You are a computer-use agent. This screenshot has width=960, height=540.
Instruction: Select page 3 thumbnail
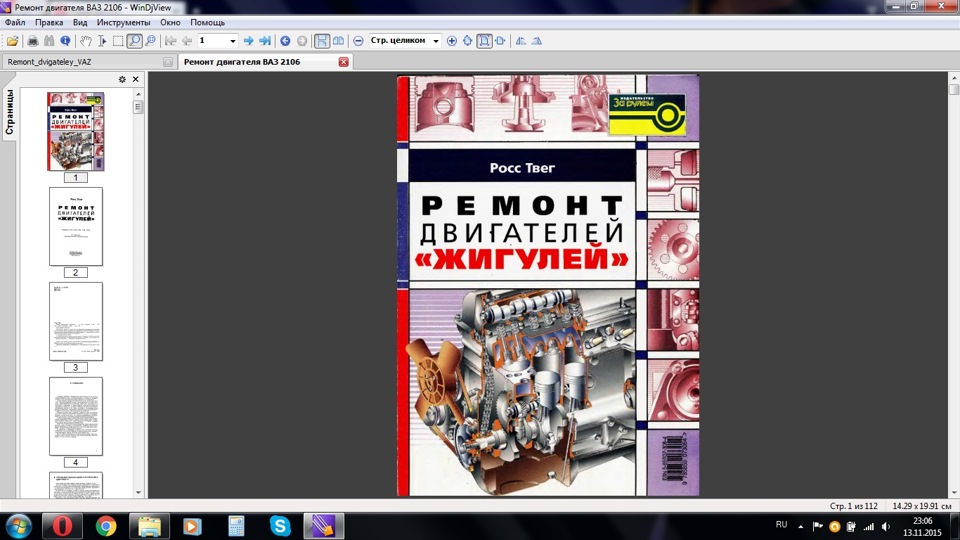coord(76,321)
